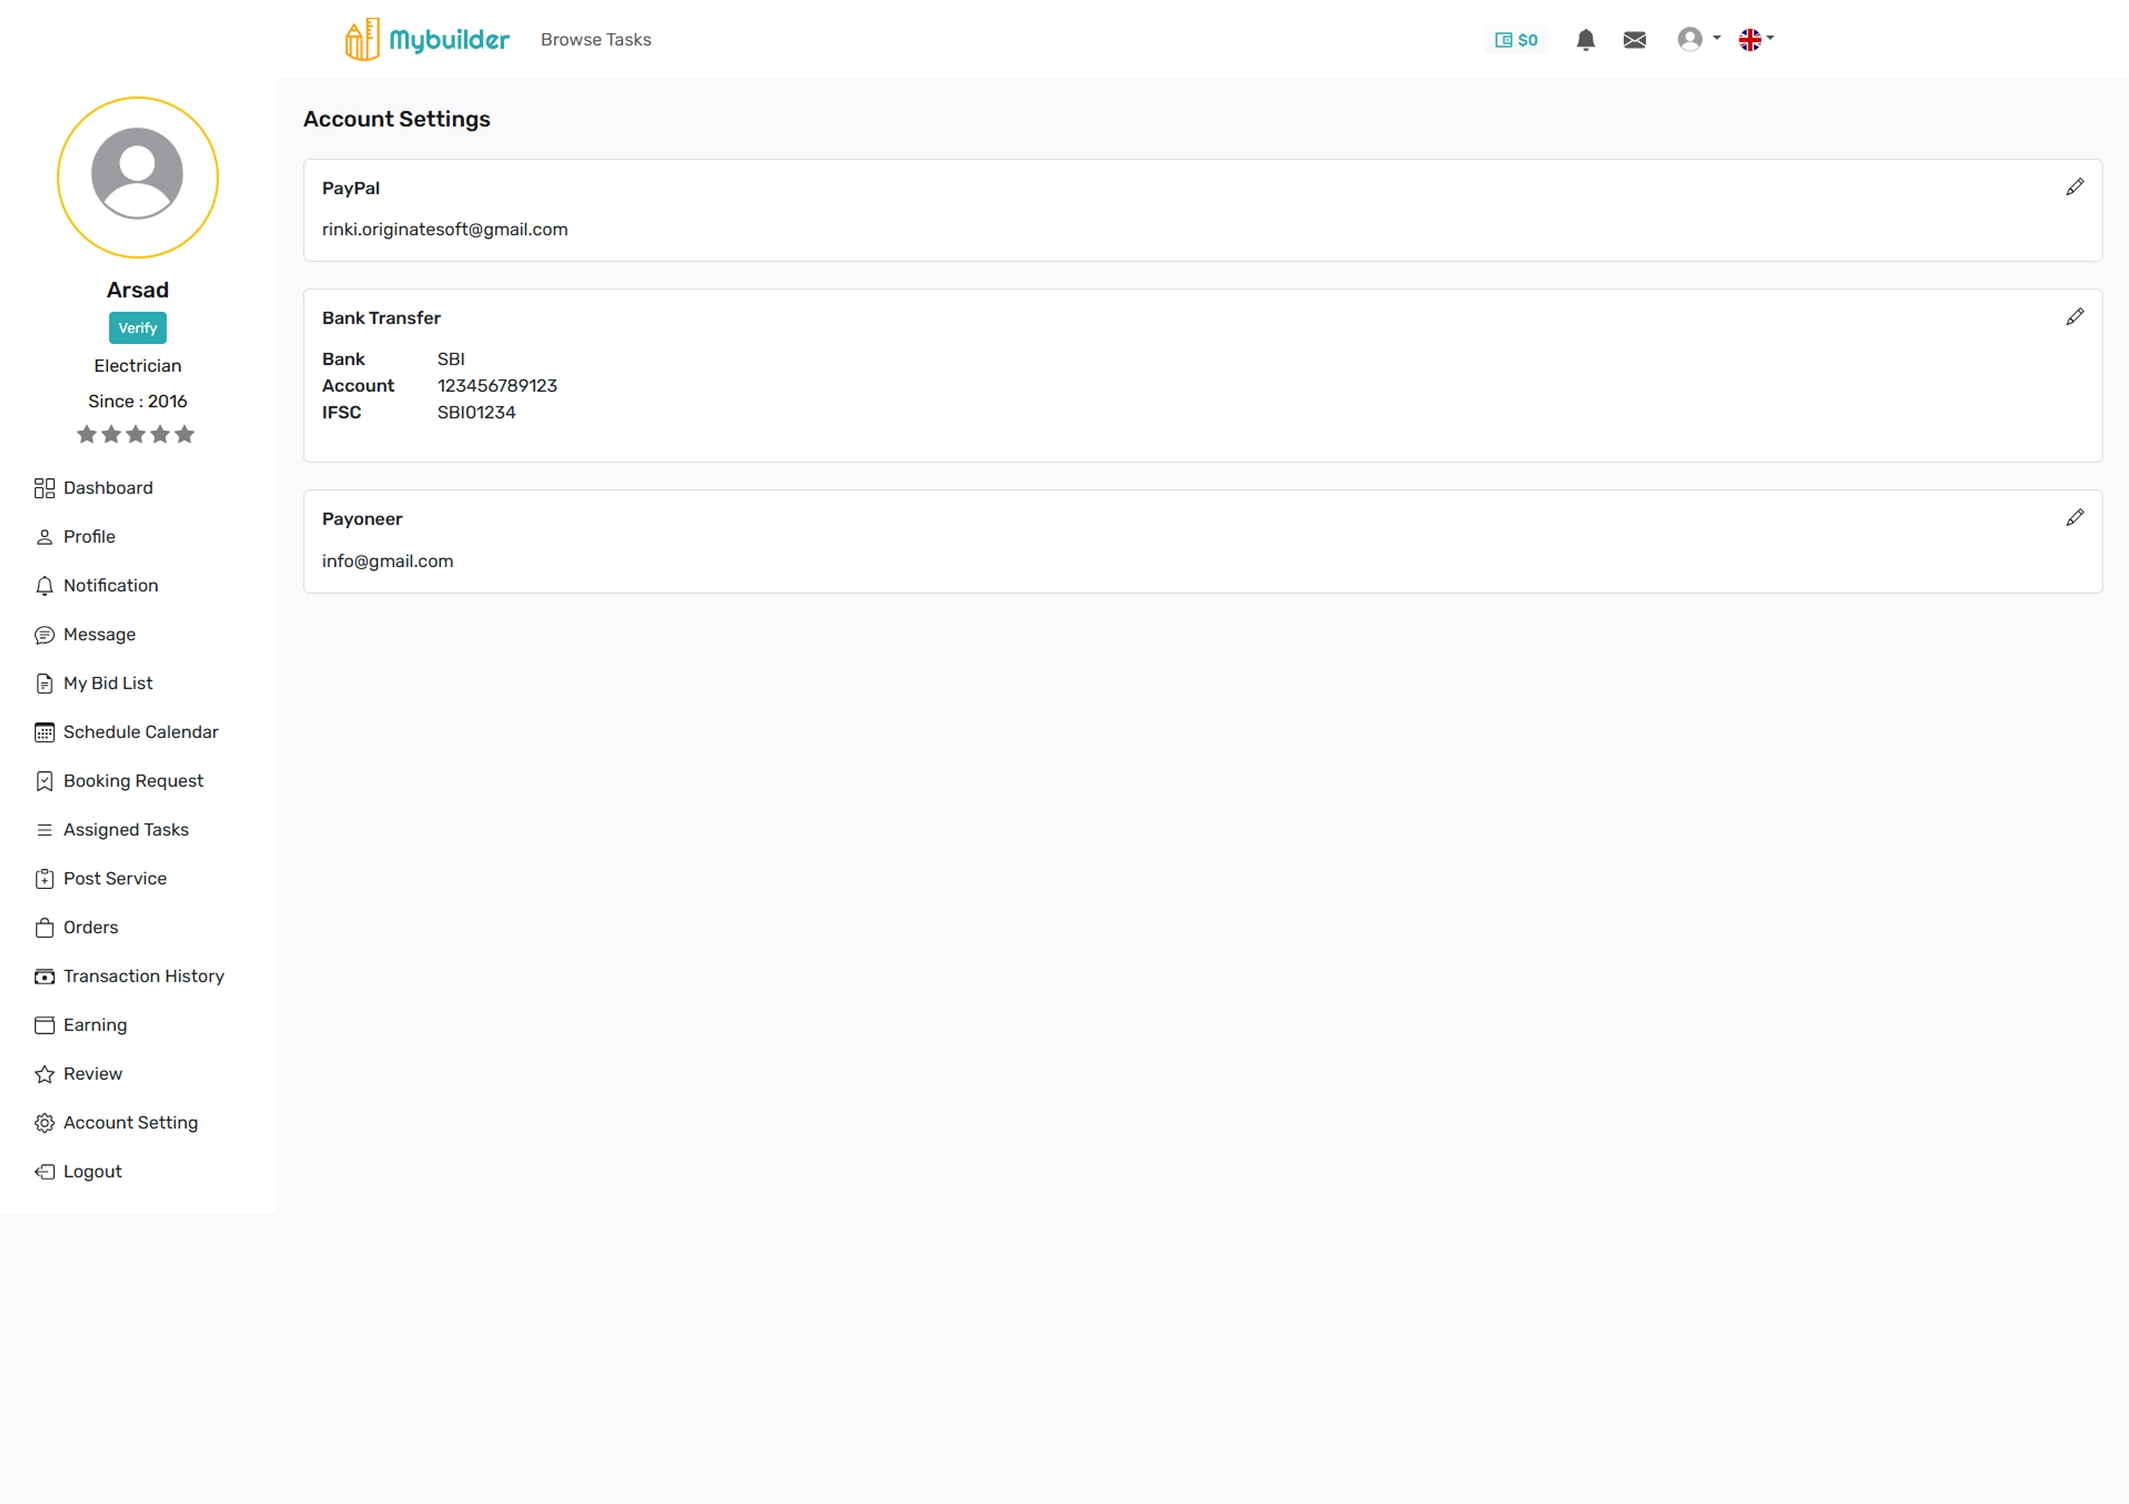Click the Verify badge button
Screen dimensions: 2129x1504
pos(137,328)
